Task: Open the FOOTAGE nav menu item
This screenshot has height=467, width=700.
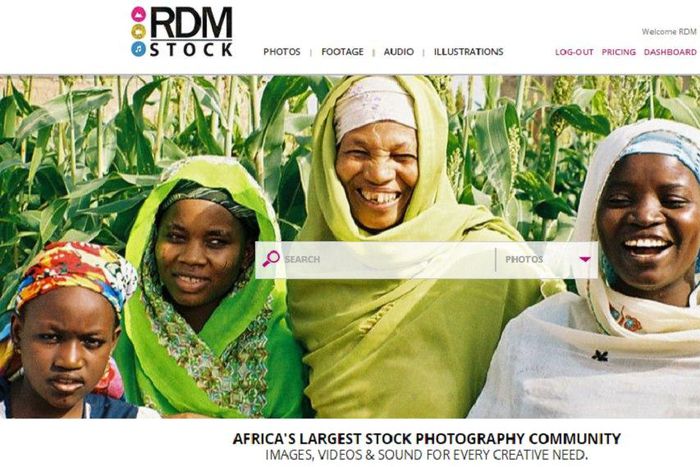Action: pos(342,52)
